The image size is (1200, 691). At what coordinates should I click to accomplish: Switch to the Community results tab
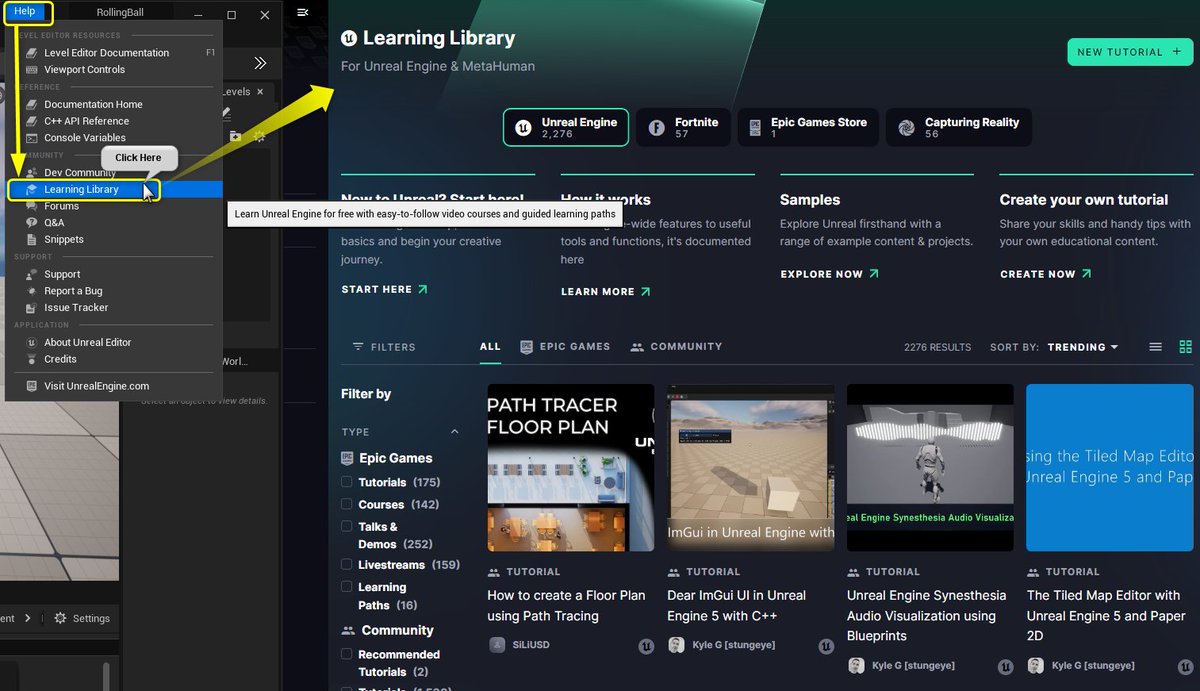pos(676,347)
